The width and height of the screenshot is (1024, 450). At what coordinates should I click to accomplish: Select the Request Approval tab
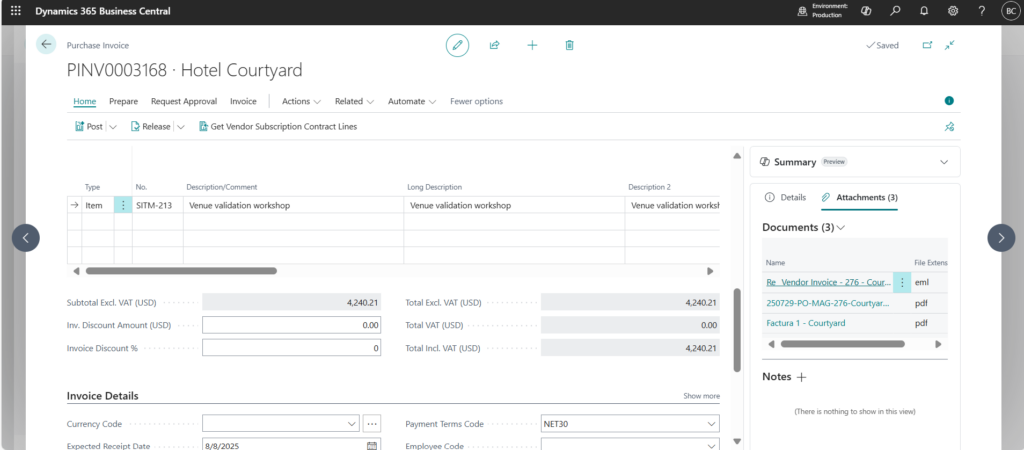pyautogui.click(x=184, y=101)
